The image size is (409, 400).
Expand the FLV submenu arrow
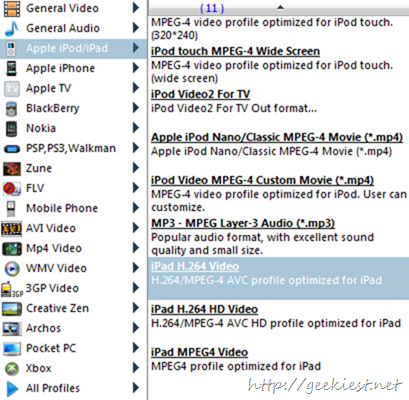pyautogui.click(x=135, y=188)
